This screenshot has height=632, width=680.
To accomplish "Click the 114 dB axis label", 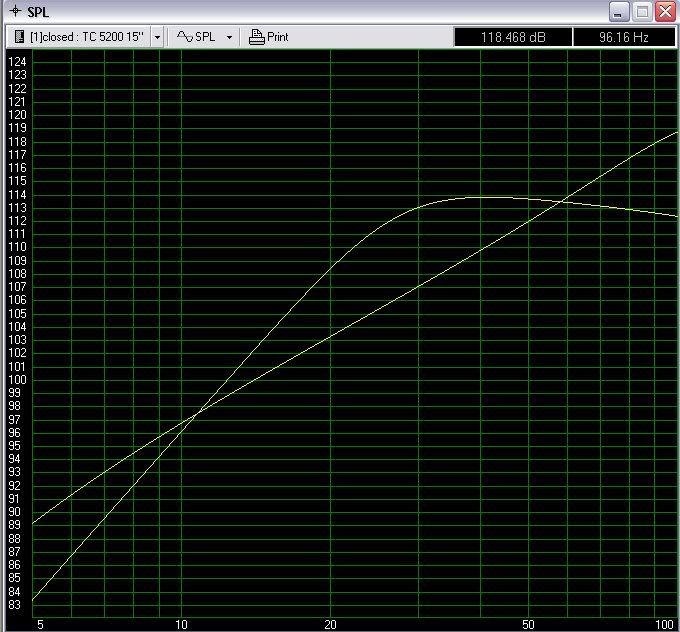I will 17,195.
